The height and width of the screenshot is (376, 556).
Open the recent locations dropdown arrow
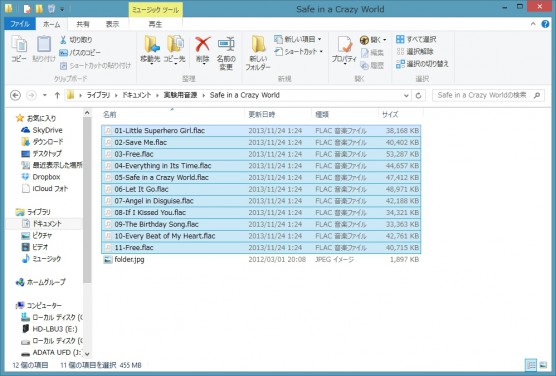coord(45,95)
